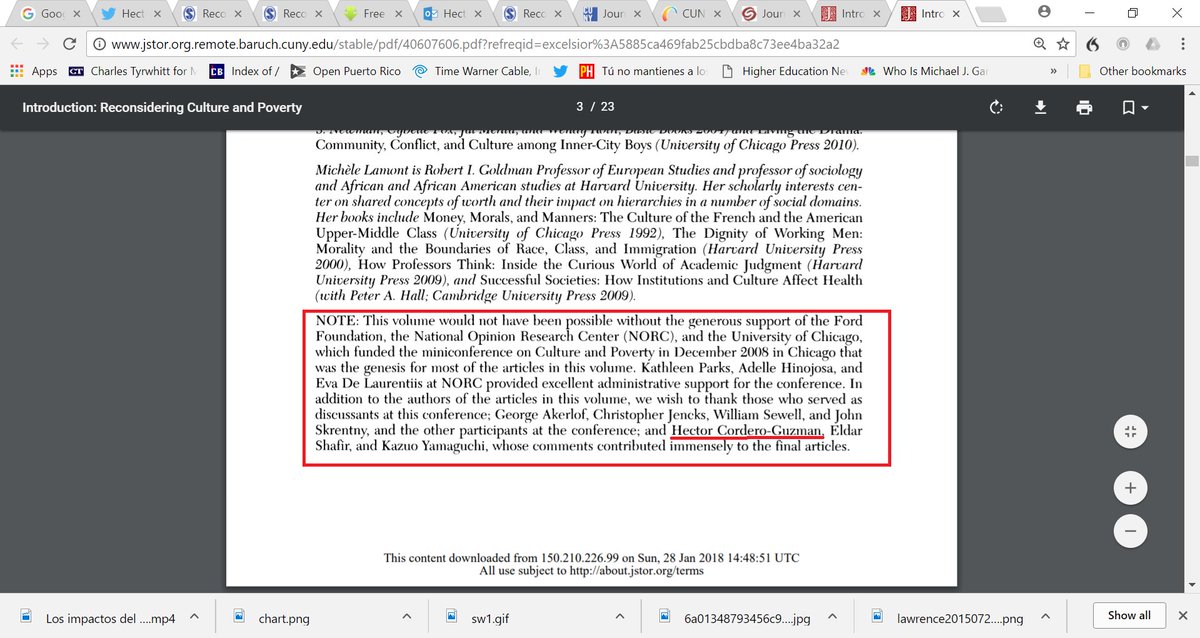Screen dimensions: 1200x638
Task: Open the Chrome menu with three dots
Action: click(x=1182, y=44)
